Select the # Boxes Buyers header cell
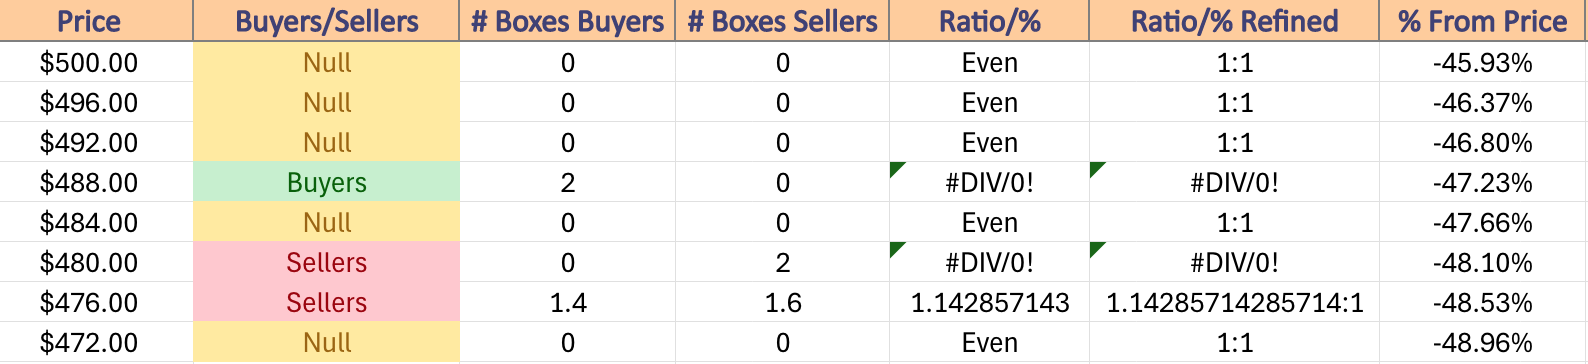The image size is (1588, 364). pos(567,21)
